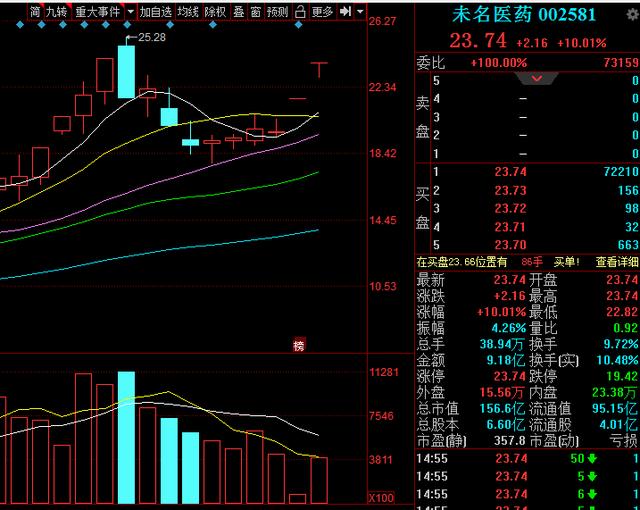Toggle 除权 ex-rights adjustment
The width and height of the screenshot is (640, 510).
pos(215,12)
